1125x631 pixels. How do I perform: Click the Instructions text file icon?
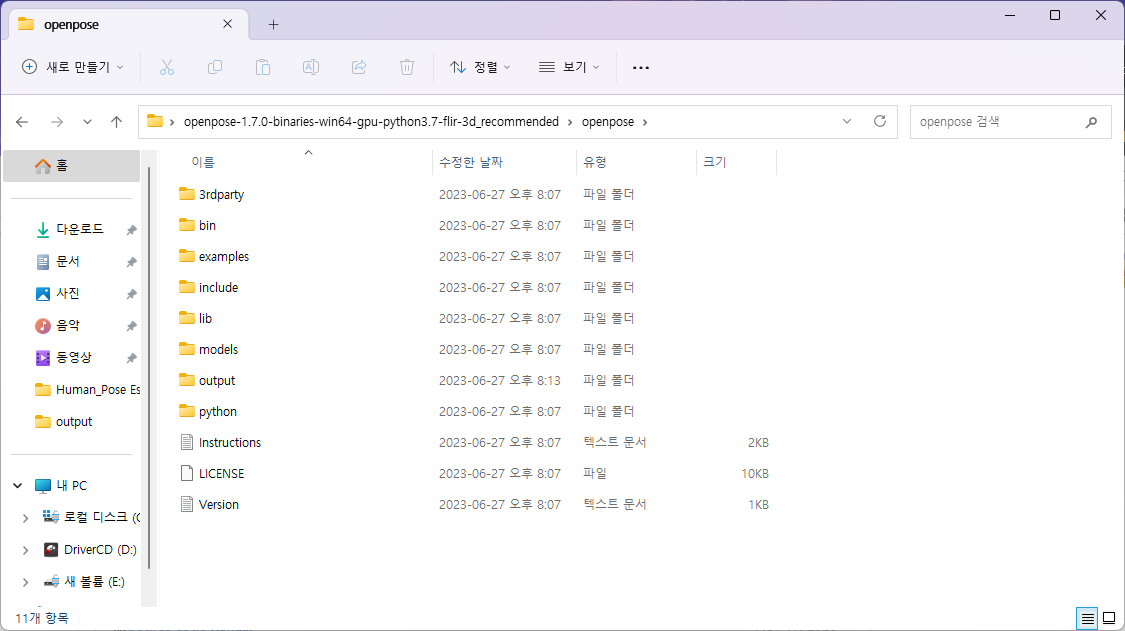point(187,442)
